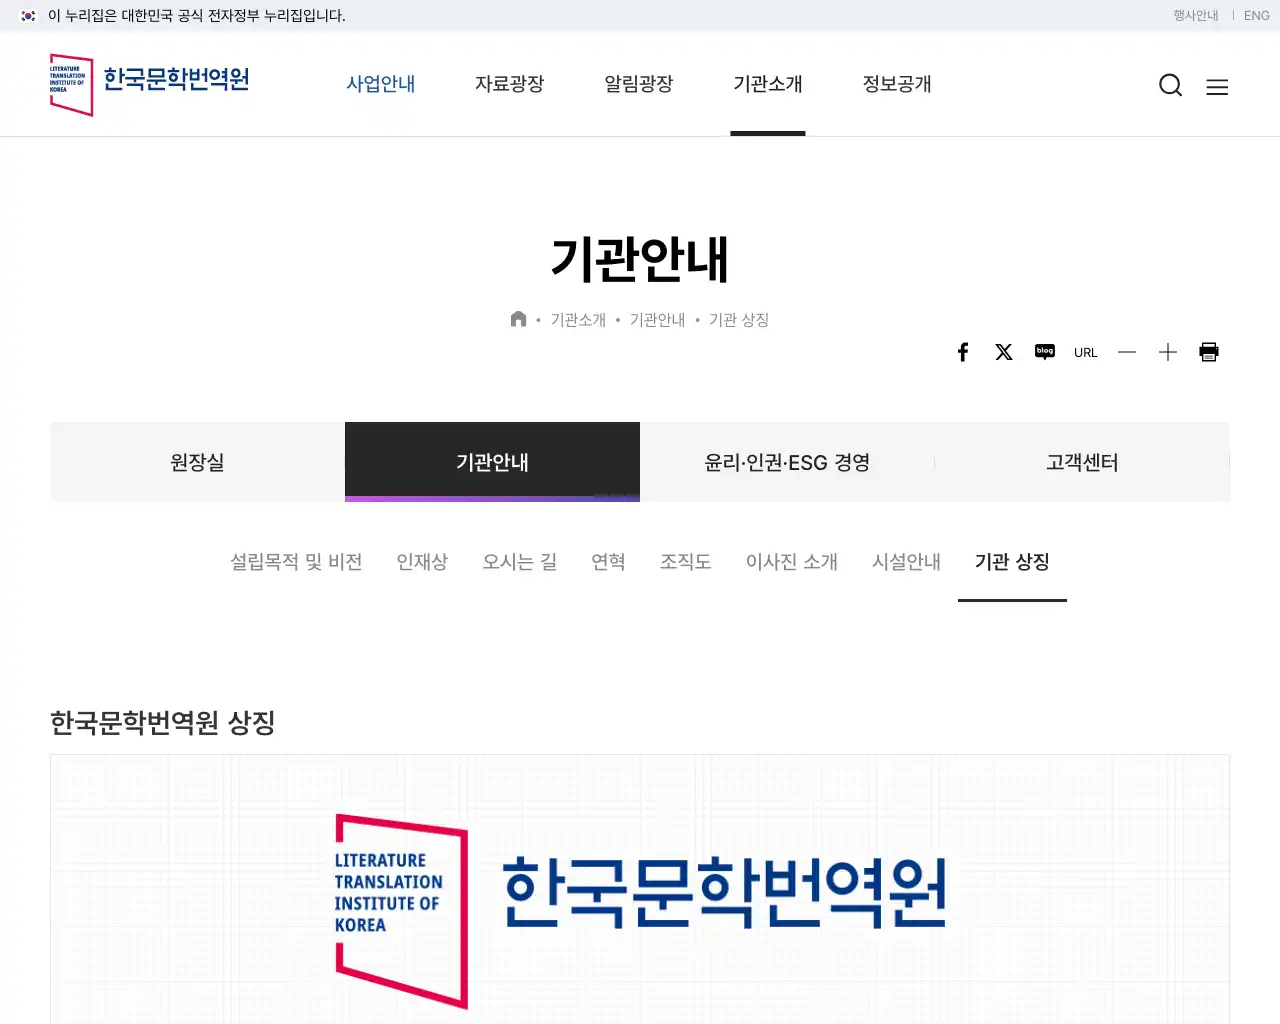Click the official e-government notice text

(x=197, y=16)
